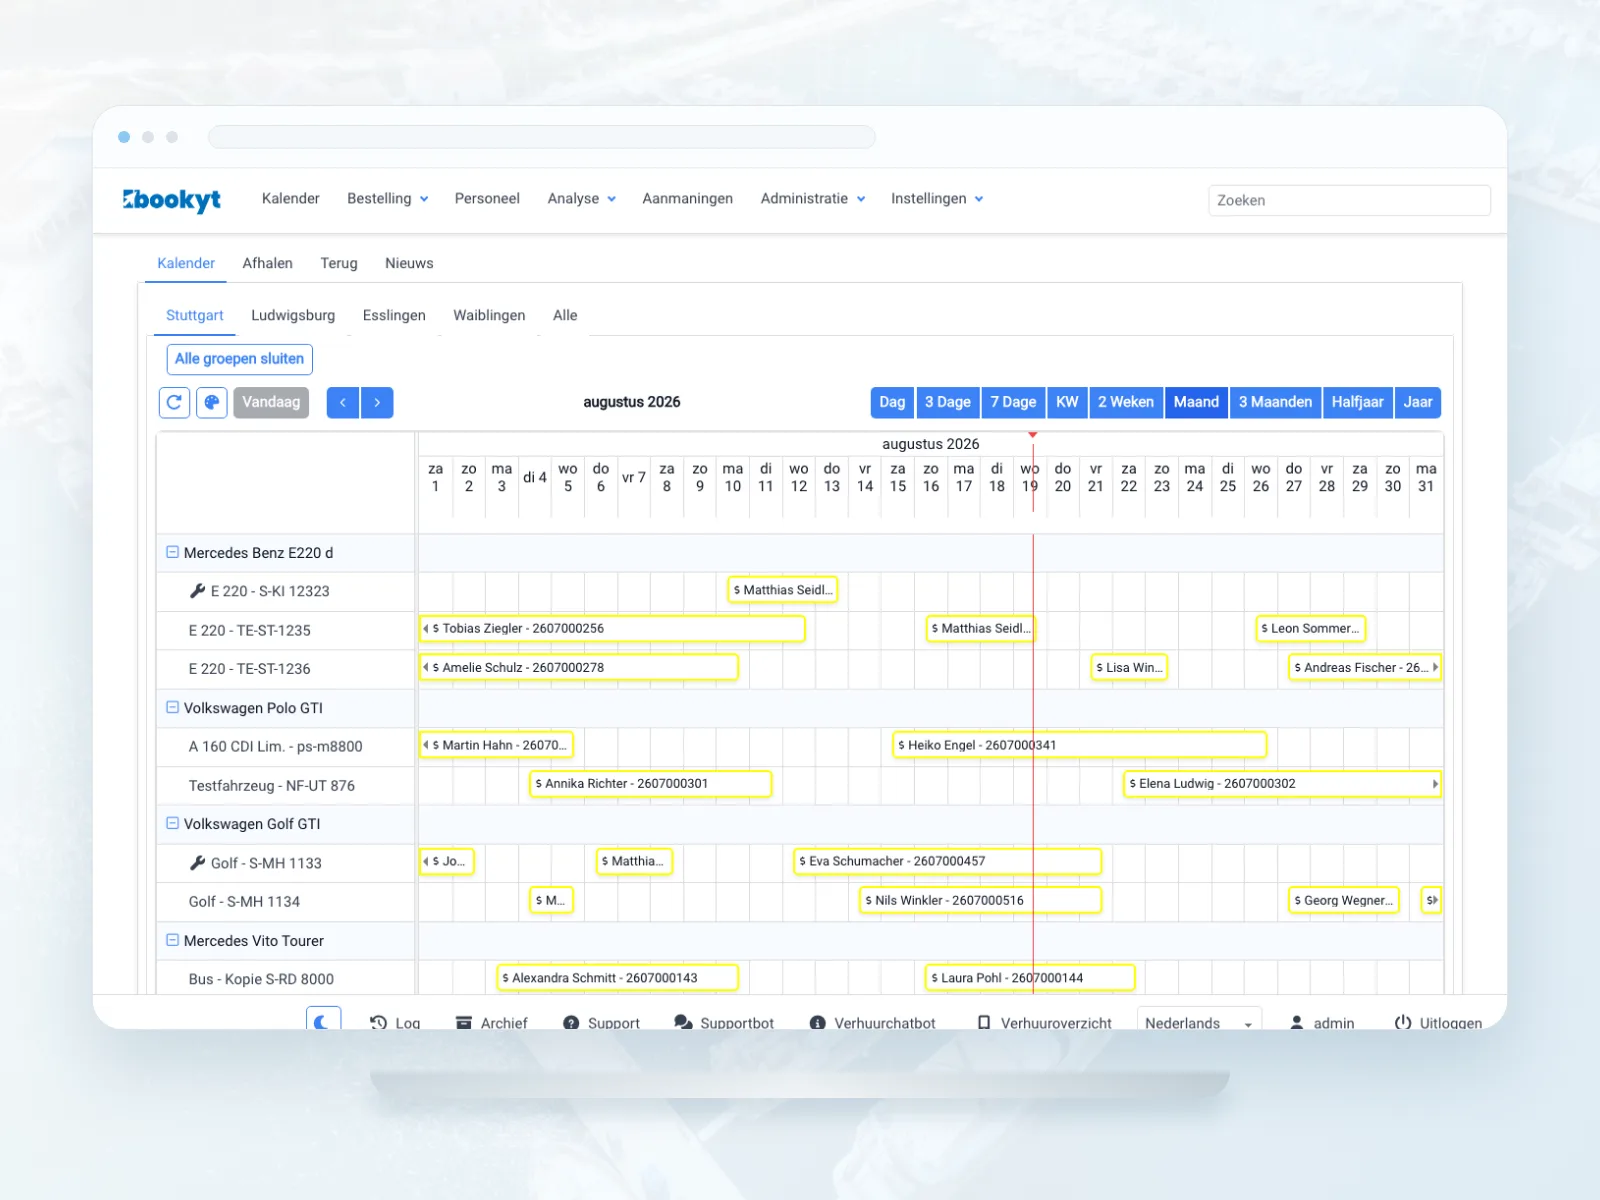Open Instellingen dropdown menu

(938, 199)
